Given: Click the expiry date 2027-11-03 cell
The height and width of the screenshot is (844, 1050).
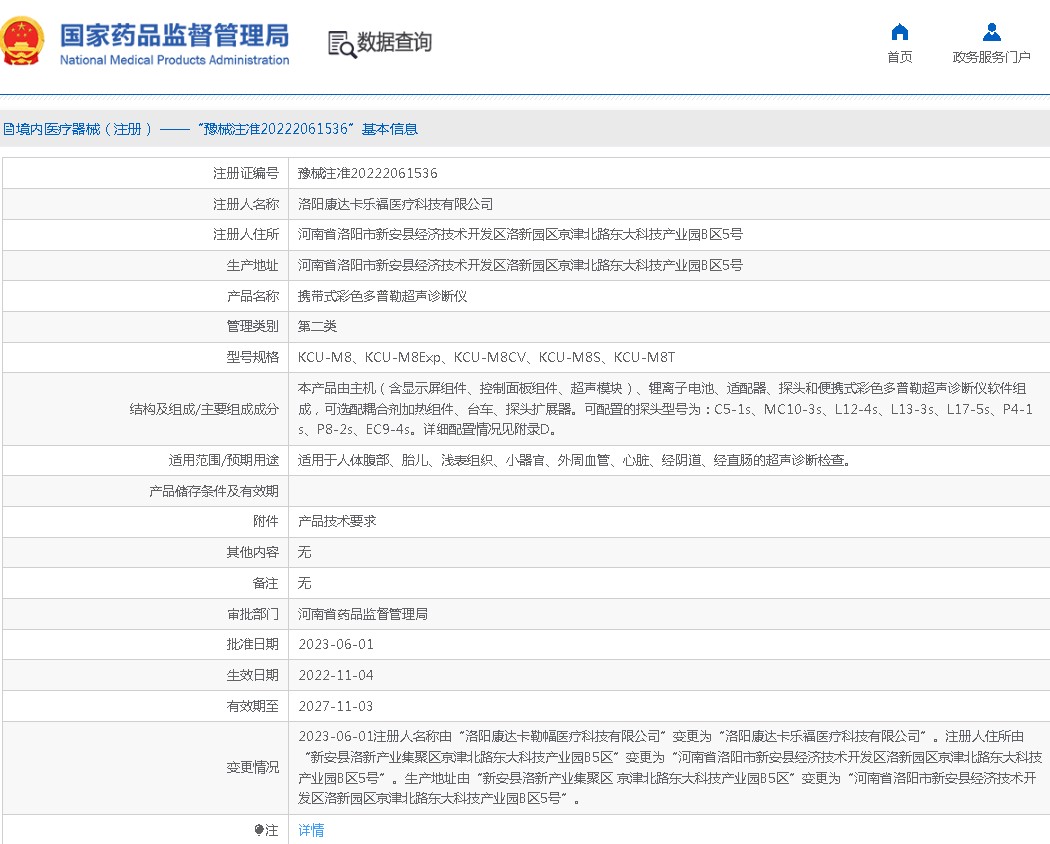Looking at the screenshot, I should click(x=335, y=706).
